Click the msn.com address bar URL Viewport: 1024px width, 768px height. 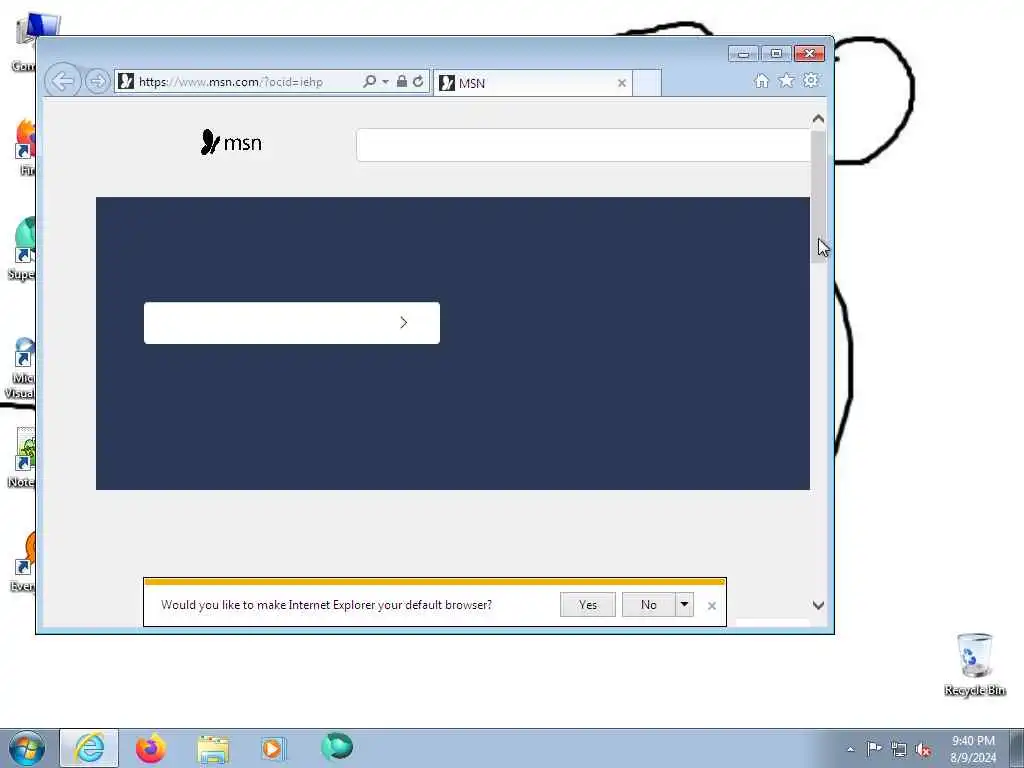click(231, 82)
